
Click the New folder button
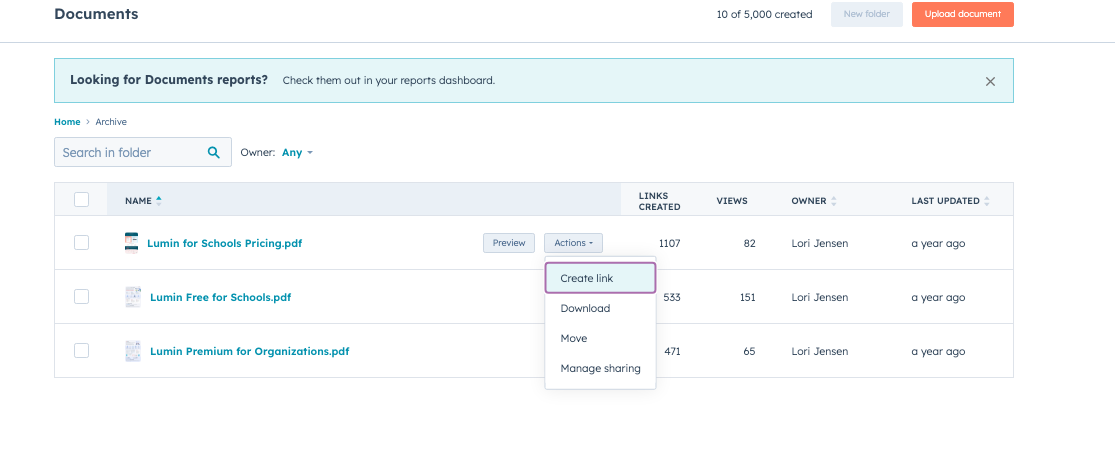[x=867, y=14]
